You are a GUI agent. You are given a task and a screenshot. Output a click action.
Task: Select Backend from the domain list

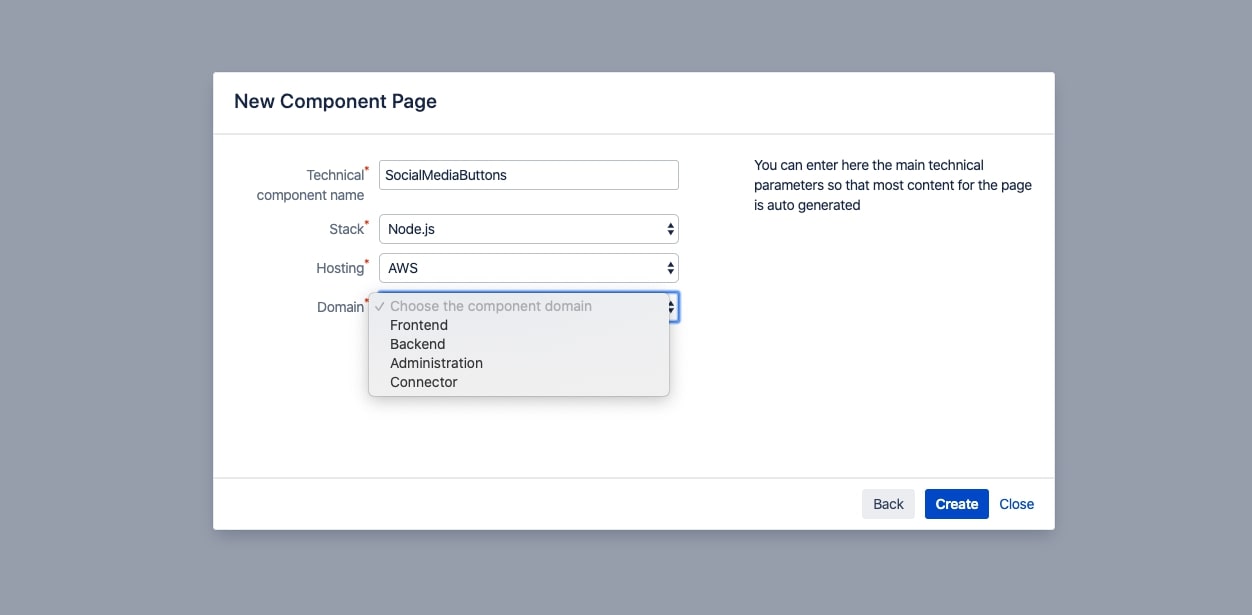pyautogui.click(x=418, y=344)
